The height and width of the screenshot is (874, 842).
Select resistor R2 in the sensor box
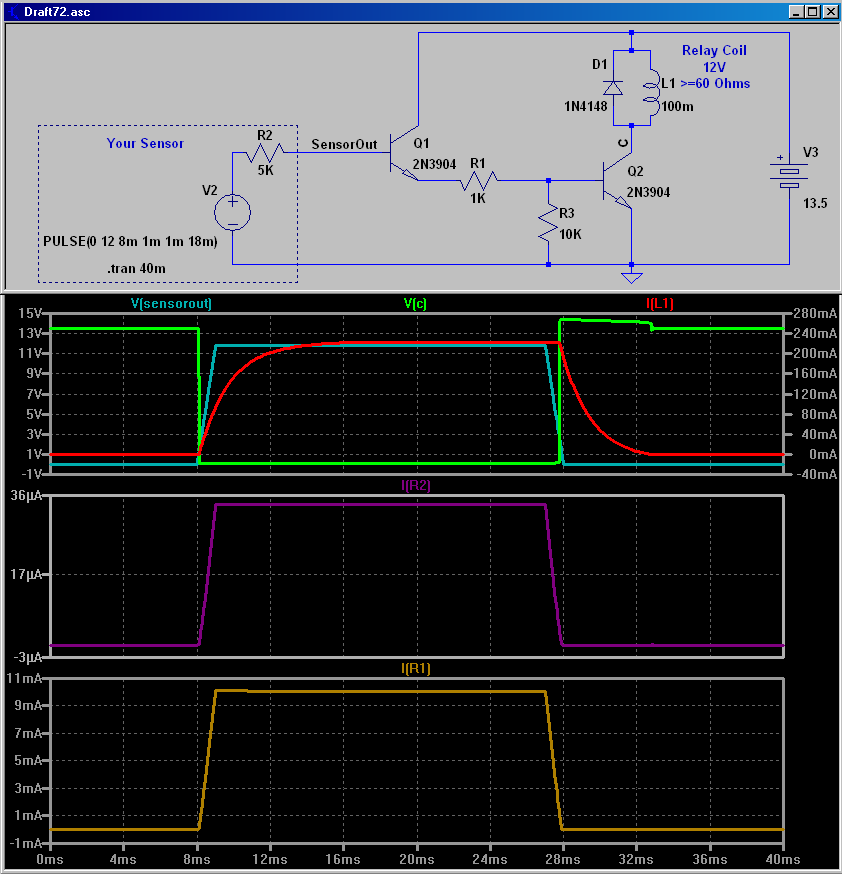265,152
